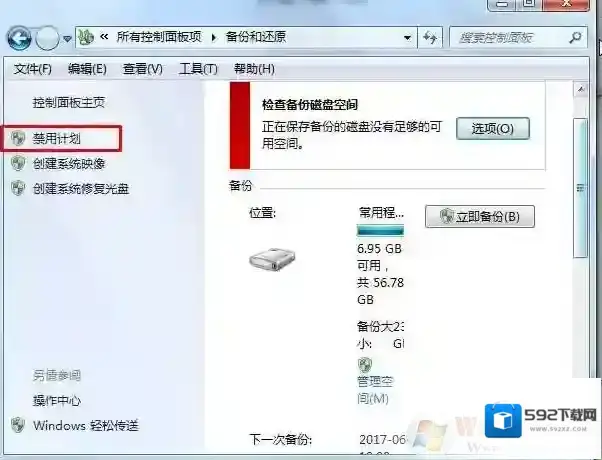This screenshot has height=460, width=602.
Task: Click the Back navigation arrow button
Action: [18, 38]
